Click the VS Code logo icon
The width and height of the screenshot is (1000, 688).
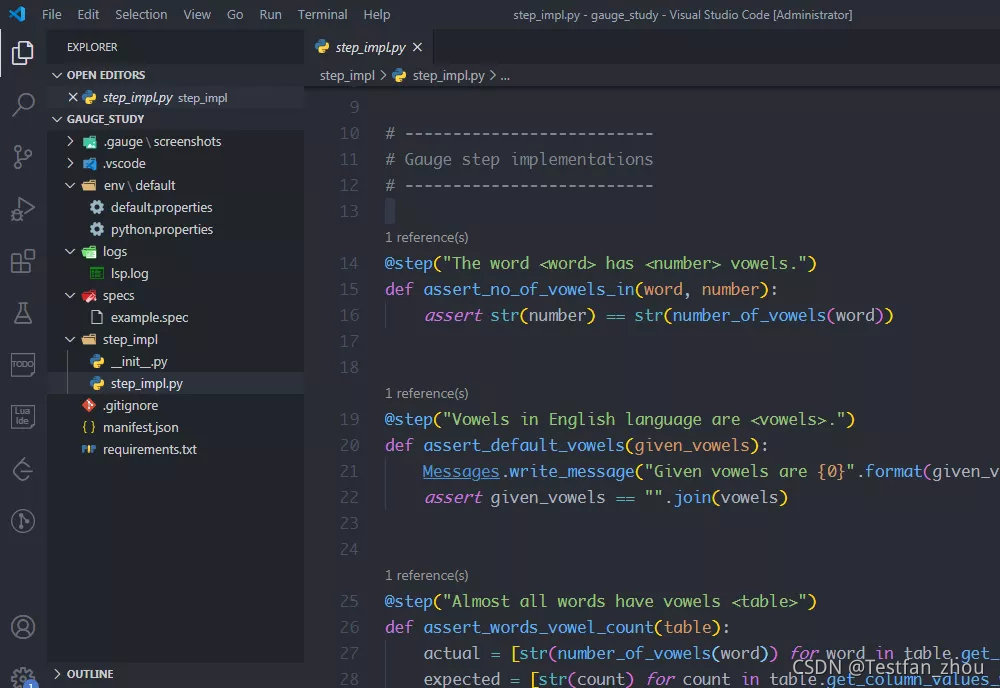click(x=17, y=14)
